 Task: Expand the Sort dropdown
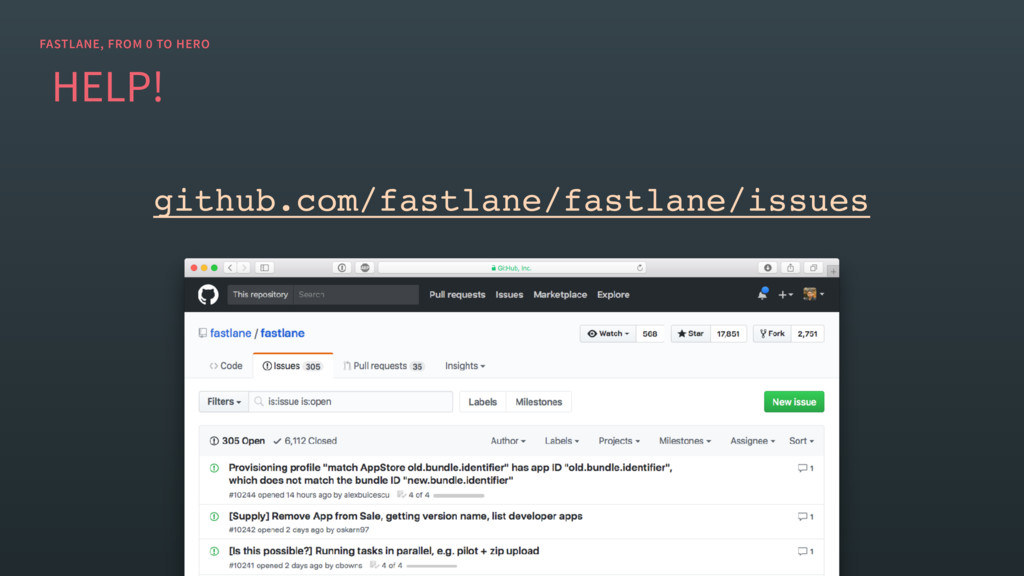tap(801, 441)
